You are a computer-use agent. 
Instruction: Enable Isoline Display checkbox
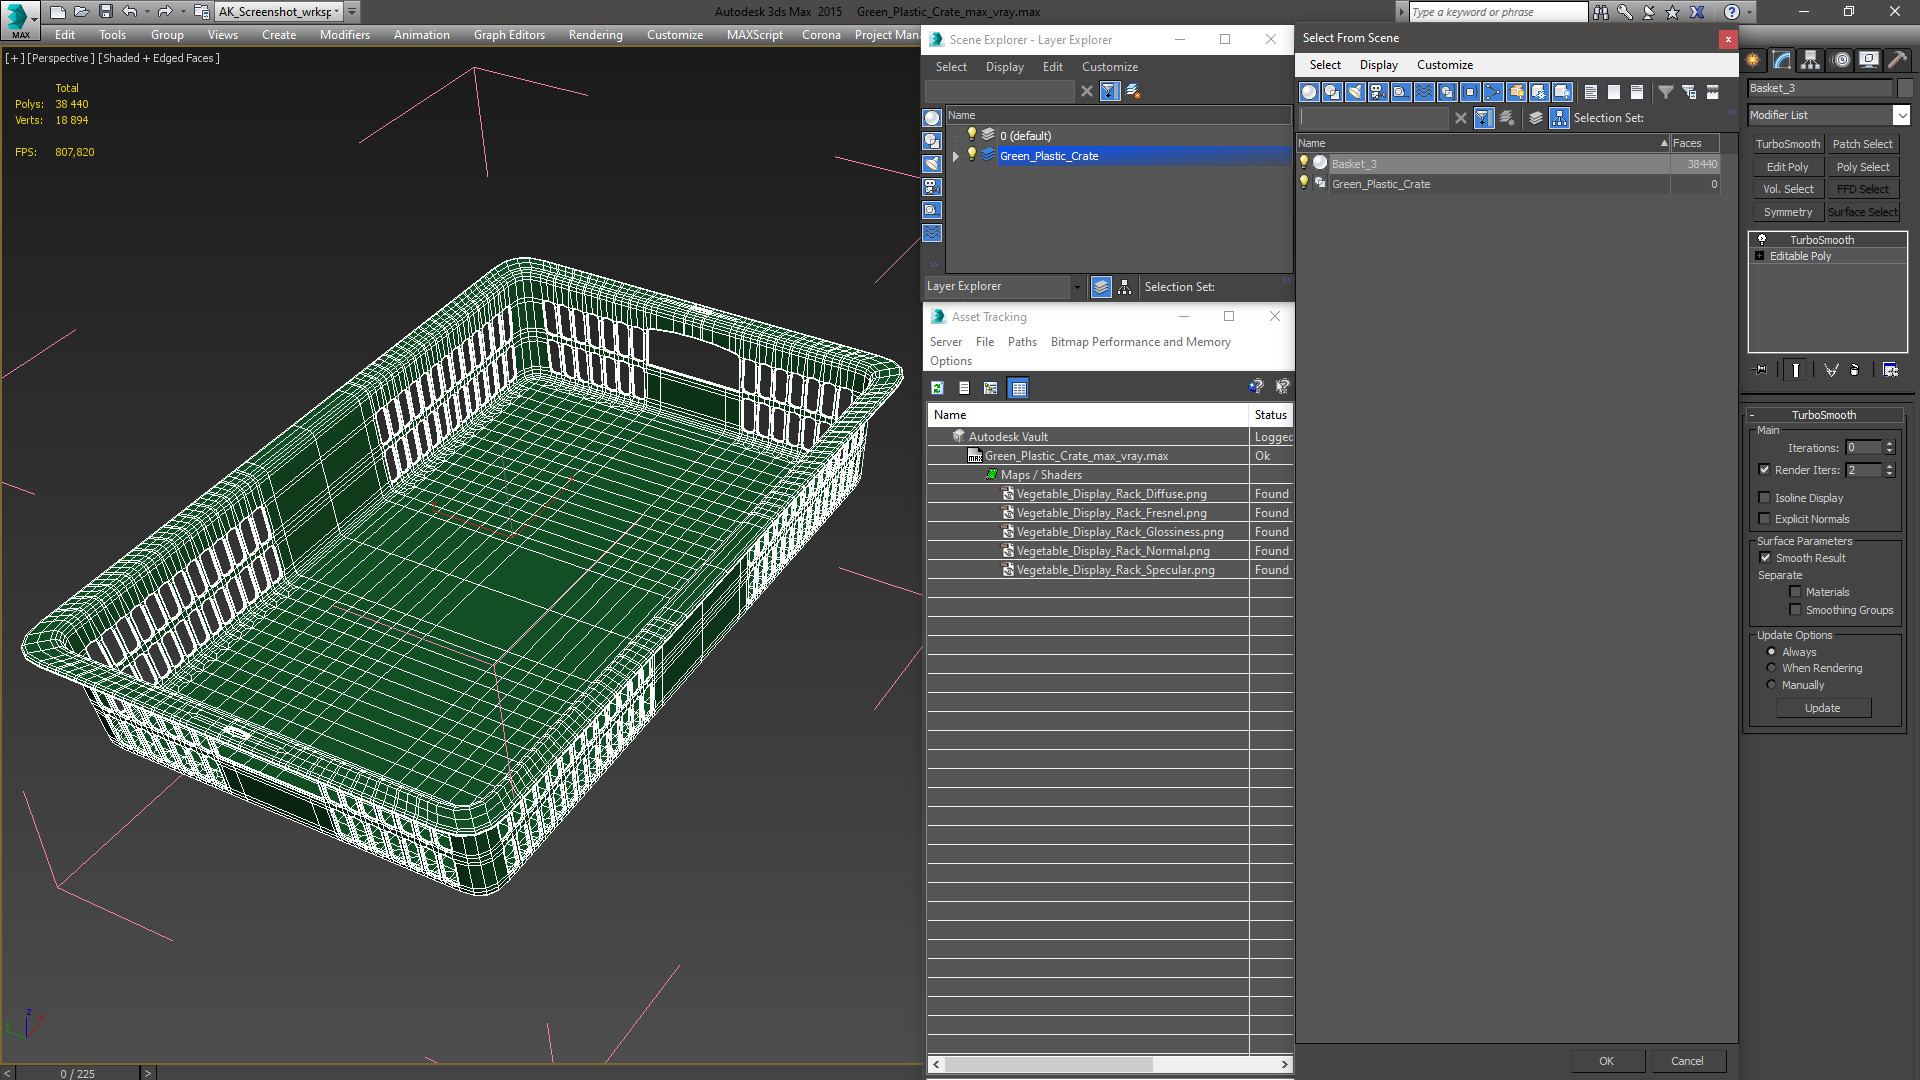click(1765, 498)
